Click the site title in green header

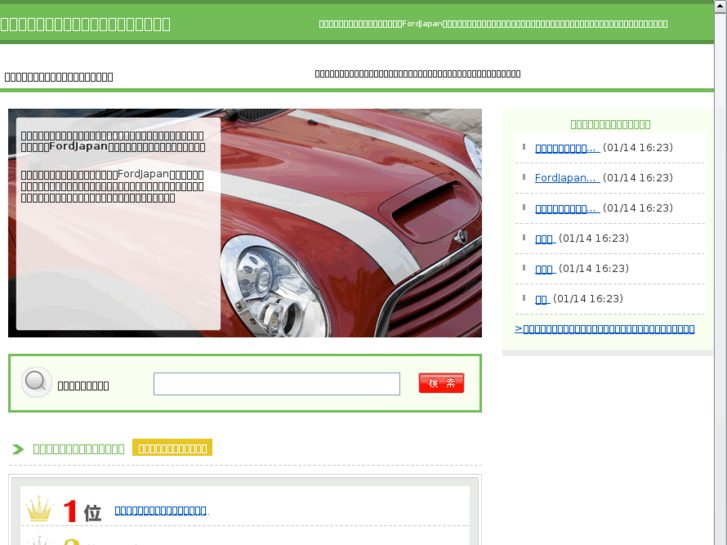click(x=86, y=24)
